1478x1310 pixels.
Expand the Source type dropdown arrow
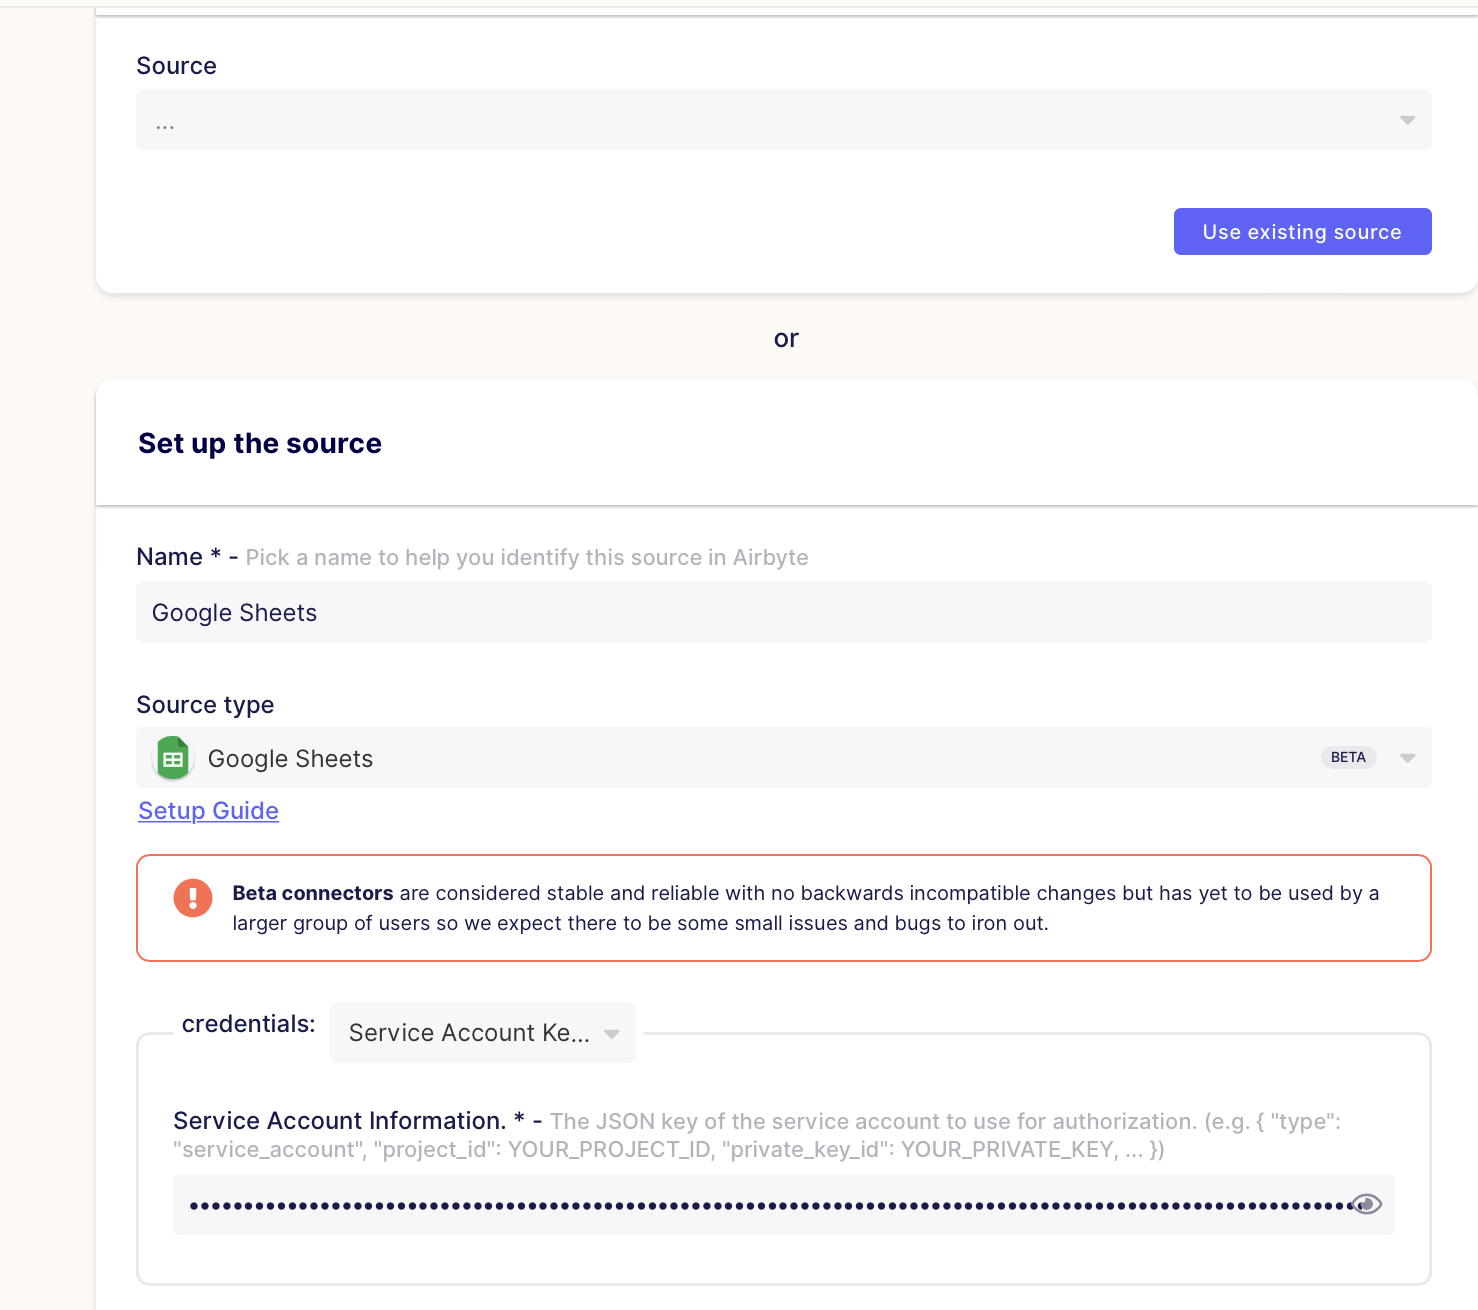[x=1407, y=758]
